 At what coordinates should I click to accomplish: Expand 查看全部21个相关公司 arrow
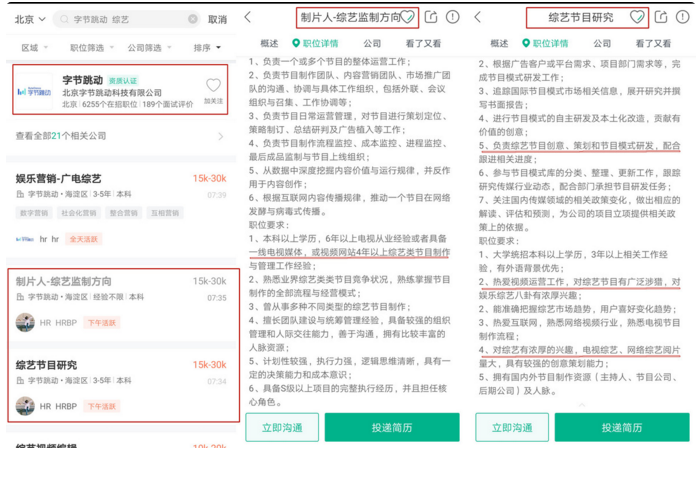coord(221,136)
